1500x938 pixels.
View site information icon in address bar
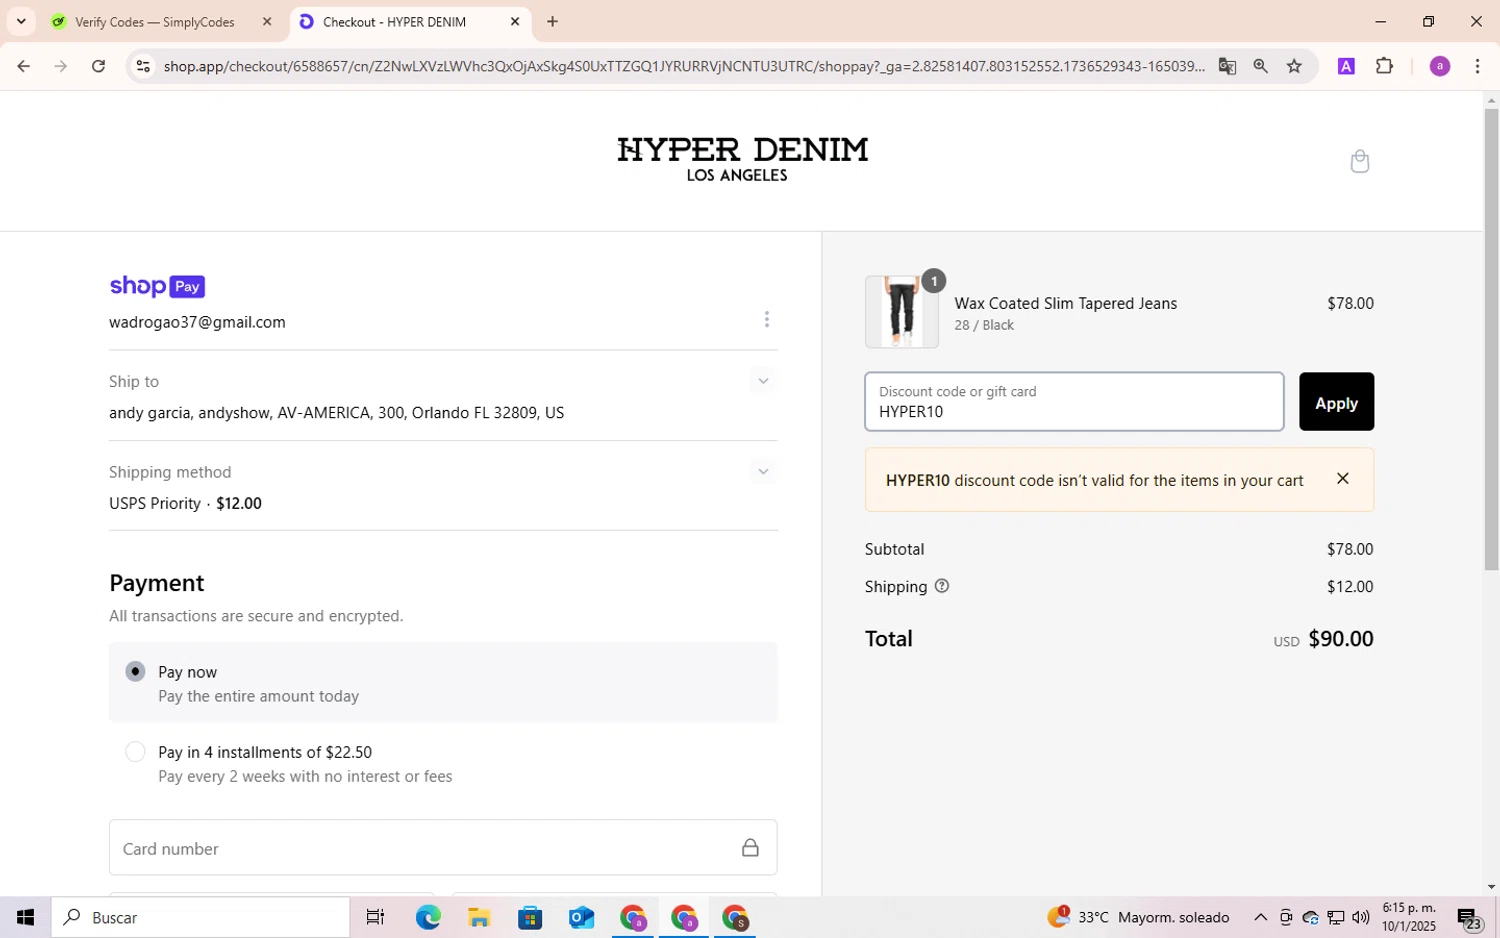pos(143,66)
